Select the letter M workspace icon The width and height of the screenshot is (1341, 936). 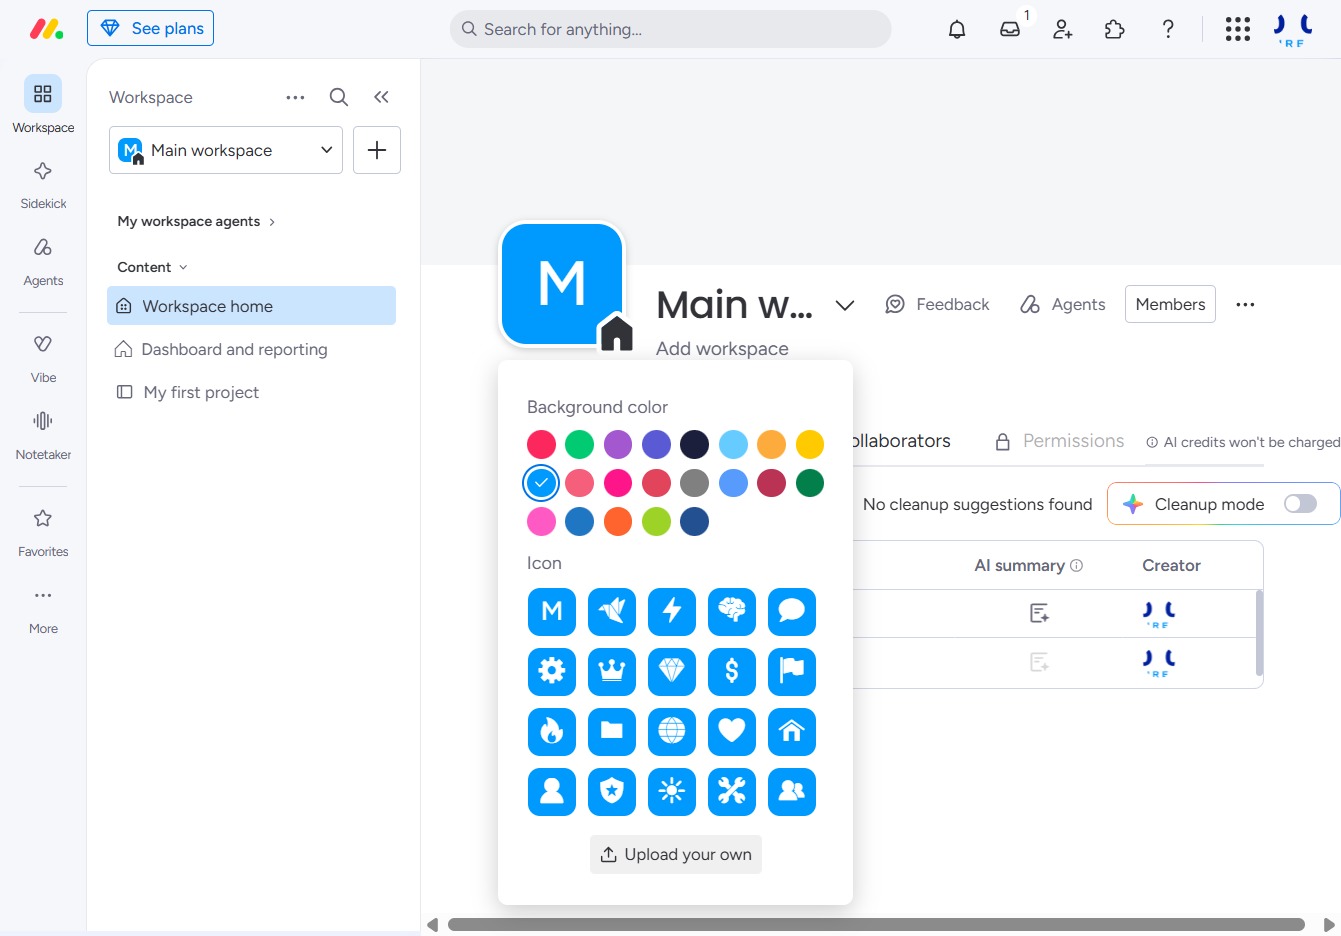pyautogui.click(x=552, y=611)
